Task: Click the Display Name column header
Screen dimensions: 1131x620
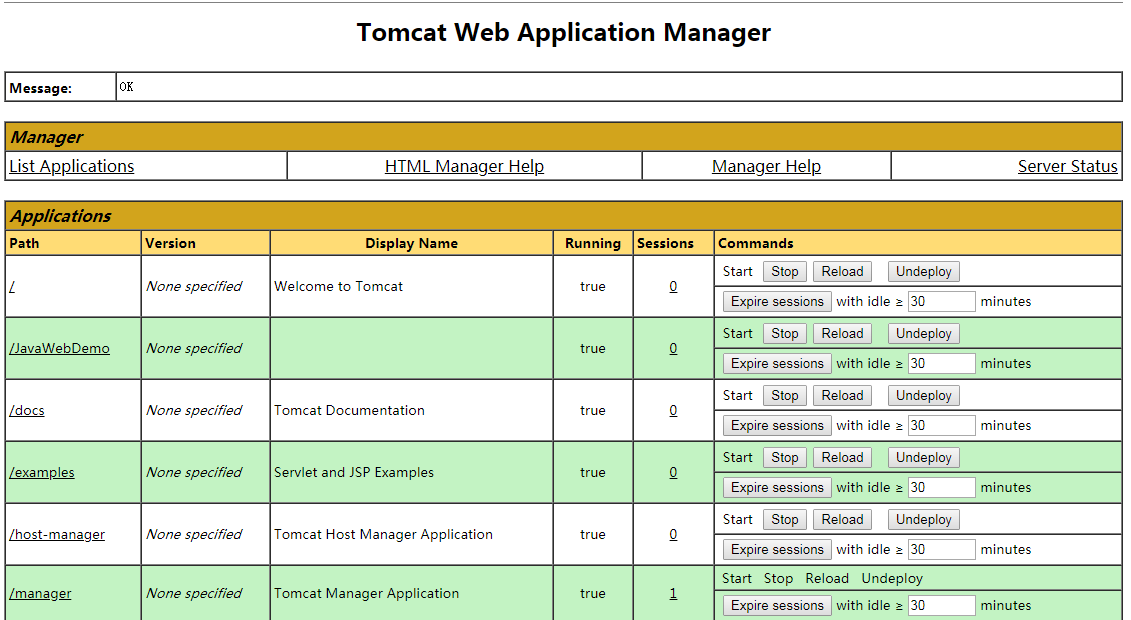Action: [x=411, y=243]
